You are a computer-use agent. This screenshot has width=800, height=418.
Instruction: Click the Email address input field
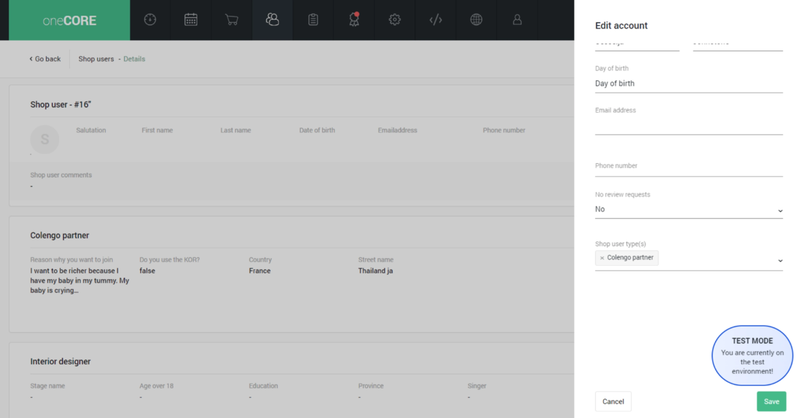[x=688, y=125]
